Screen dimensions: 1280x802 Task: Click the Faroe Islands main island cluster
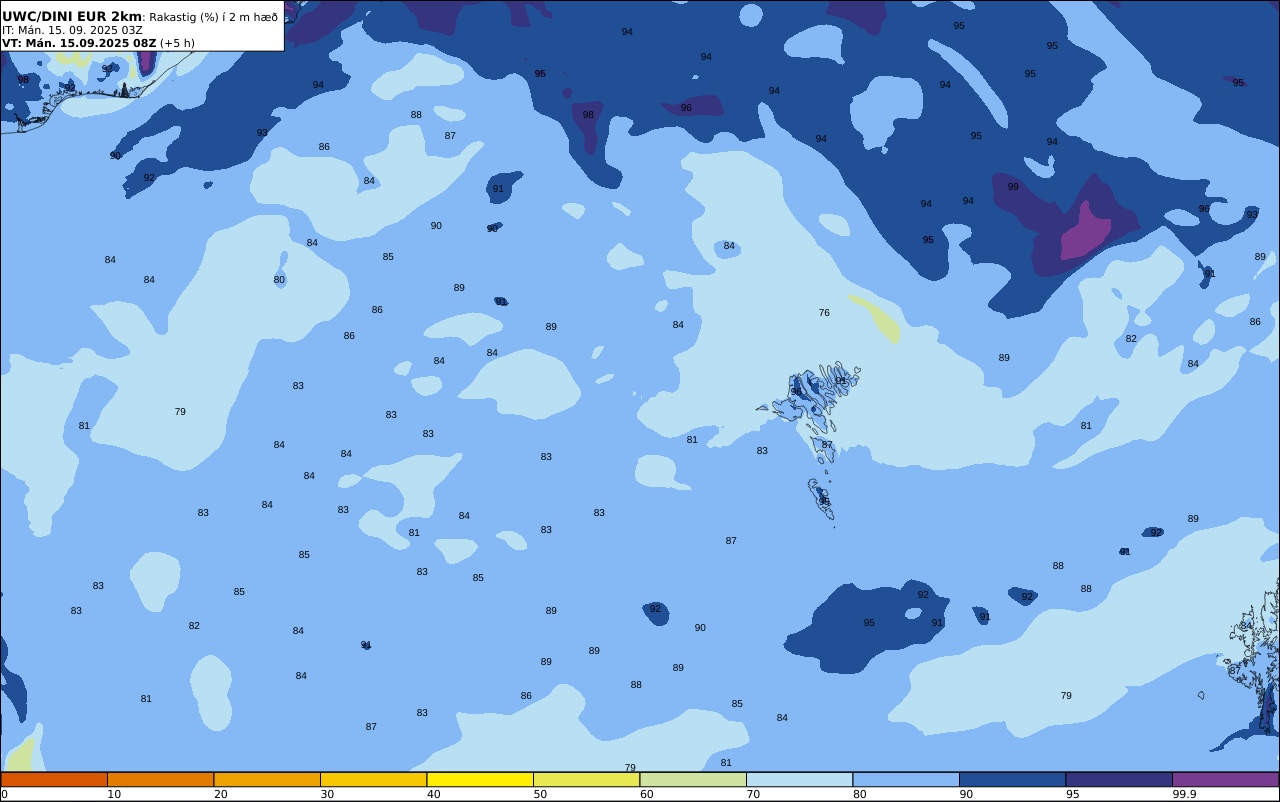pos(812,397)
